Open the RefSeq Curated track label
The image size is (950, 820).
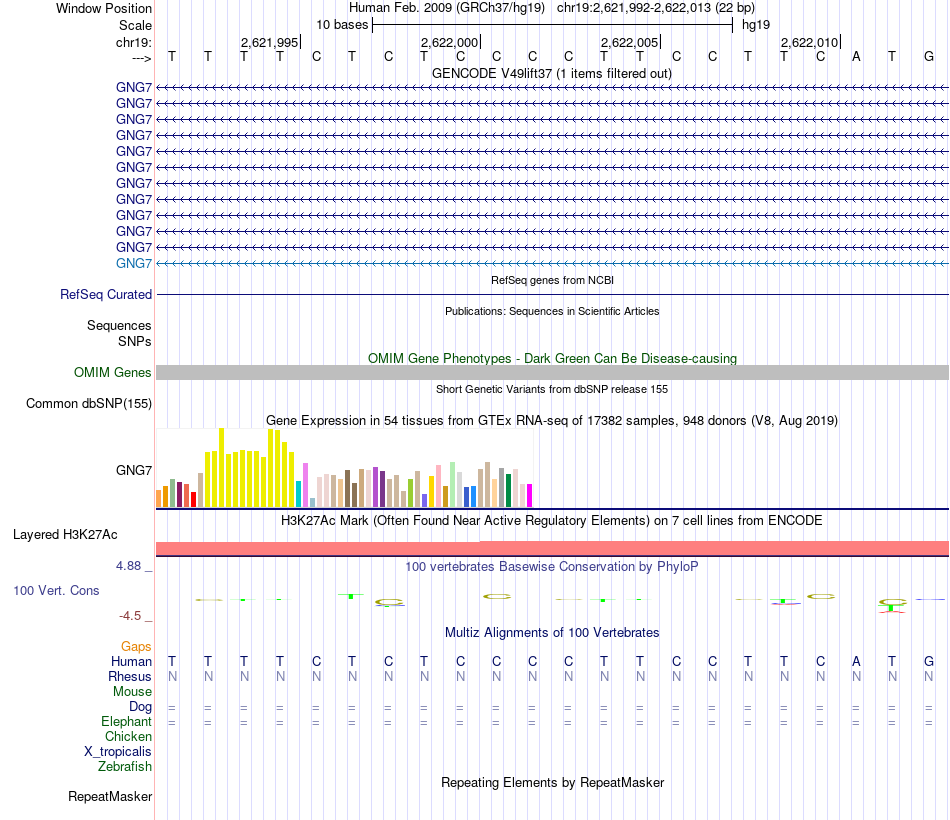(x=106, y=295)
